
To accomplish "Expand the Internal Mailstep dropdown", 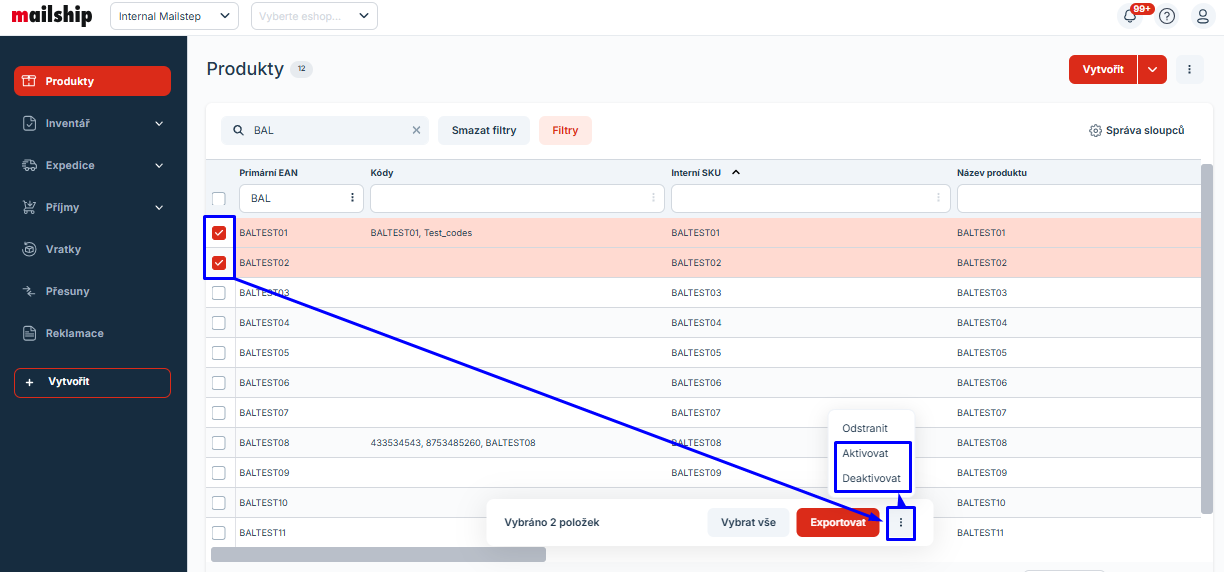I will 174,16.
